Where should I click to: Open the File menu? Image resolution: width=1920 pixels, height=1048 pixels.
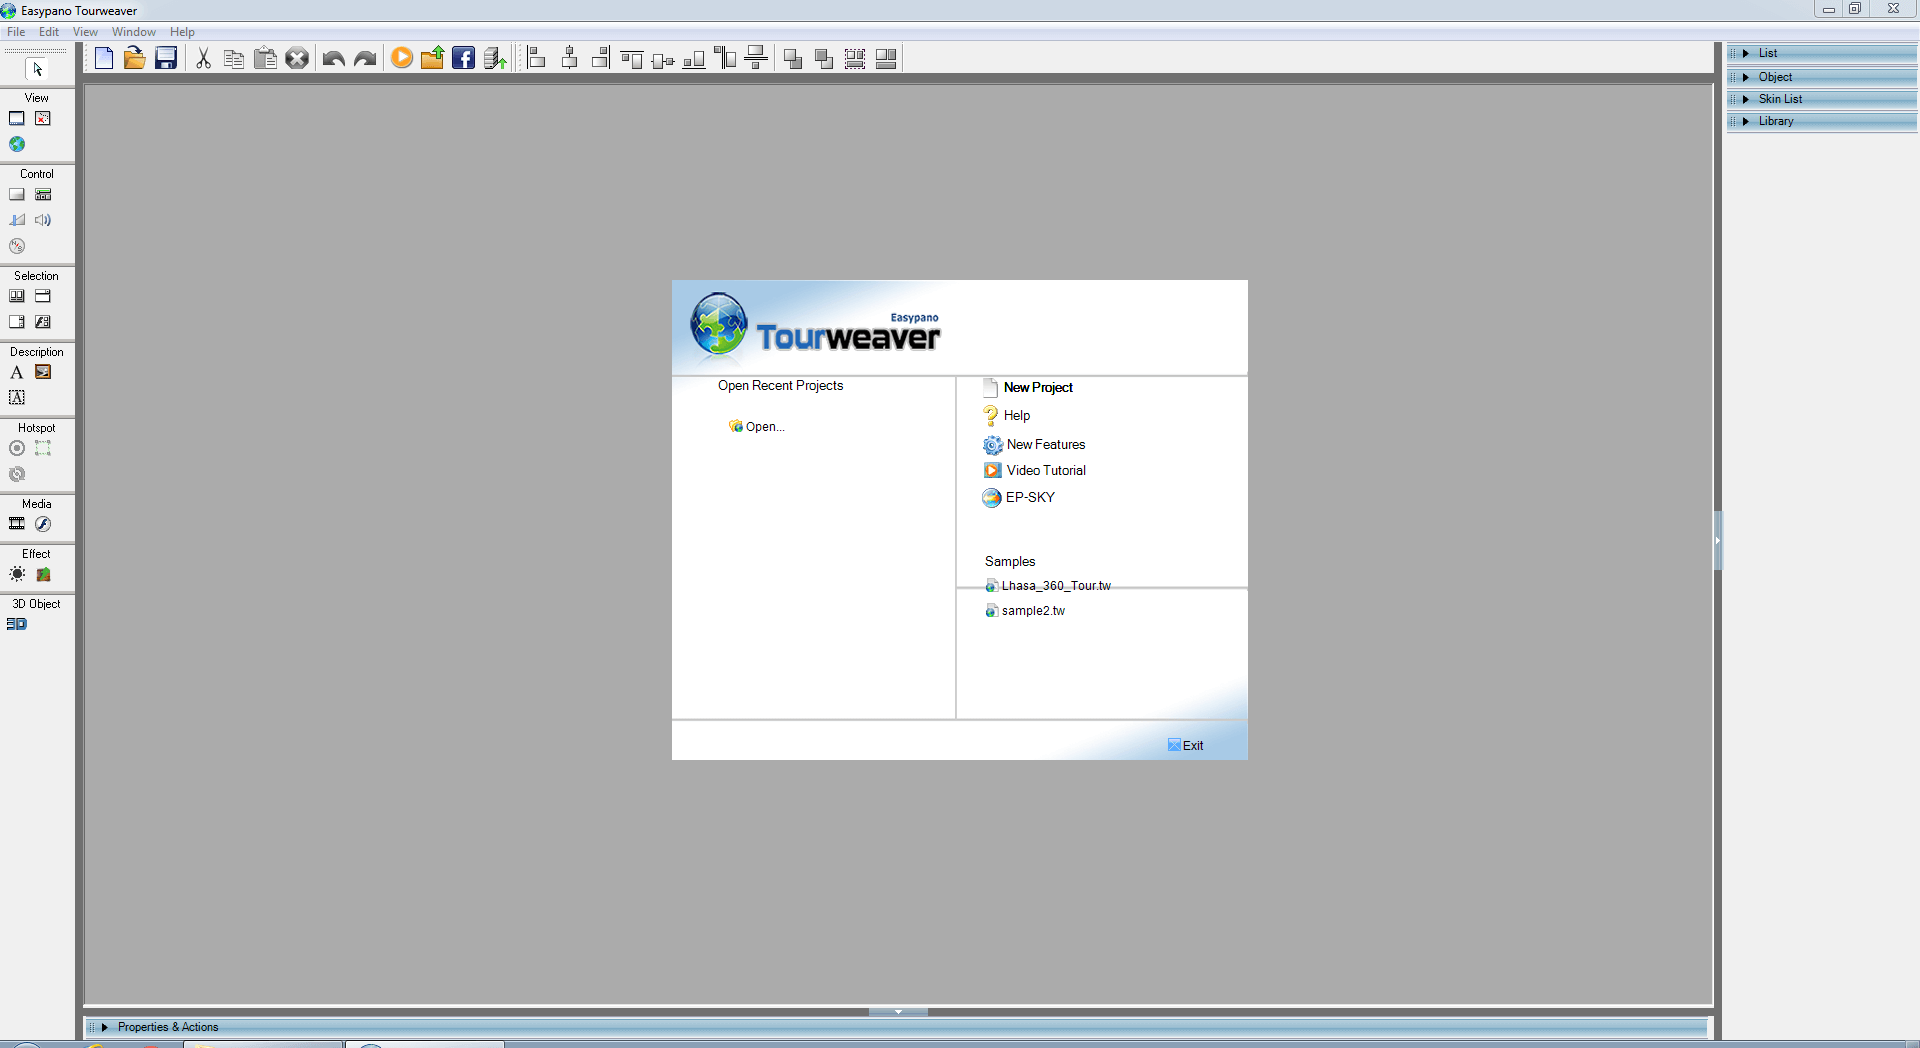click(x=16, y=32)
